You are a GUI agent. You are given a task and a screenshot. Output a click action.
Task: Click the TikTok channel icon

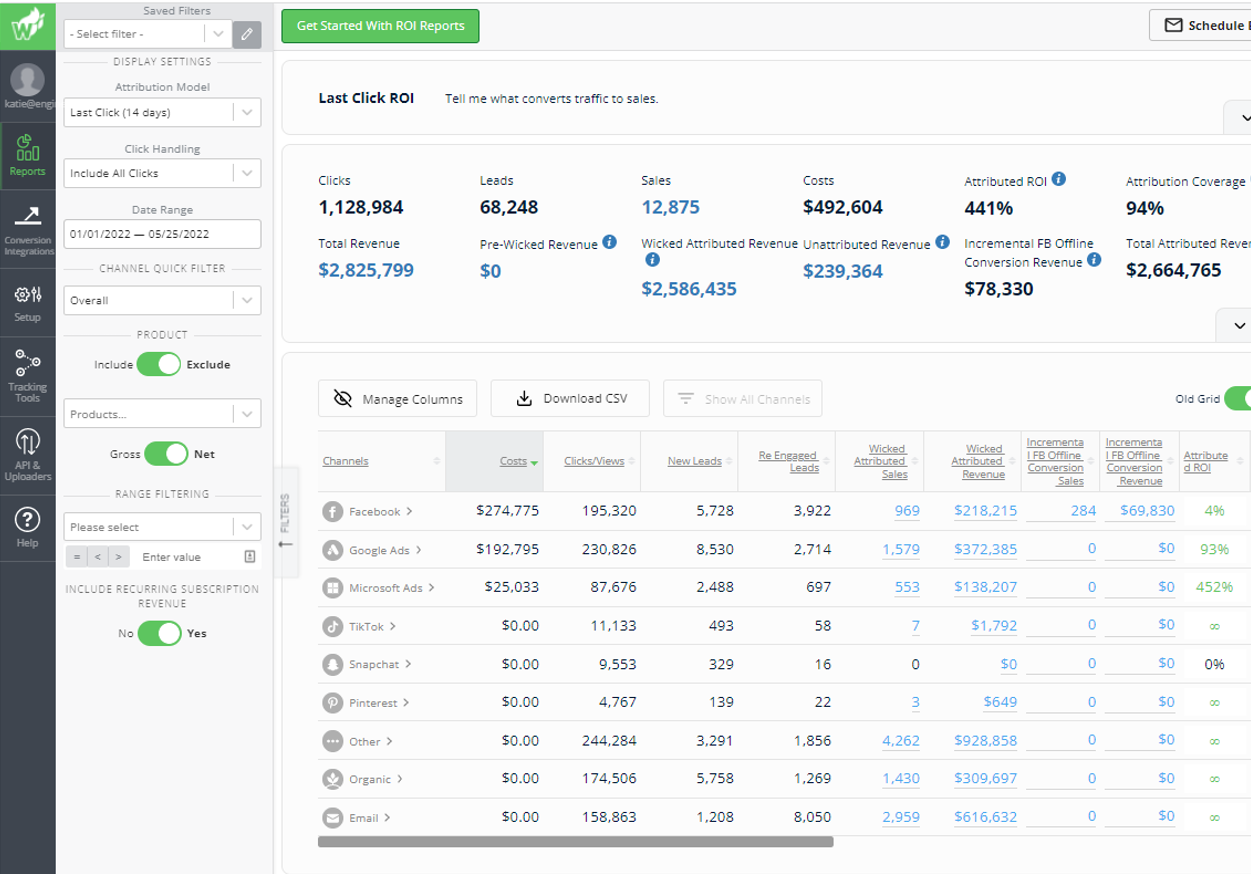tap(331, 624)
